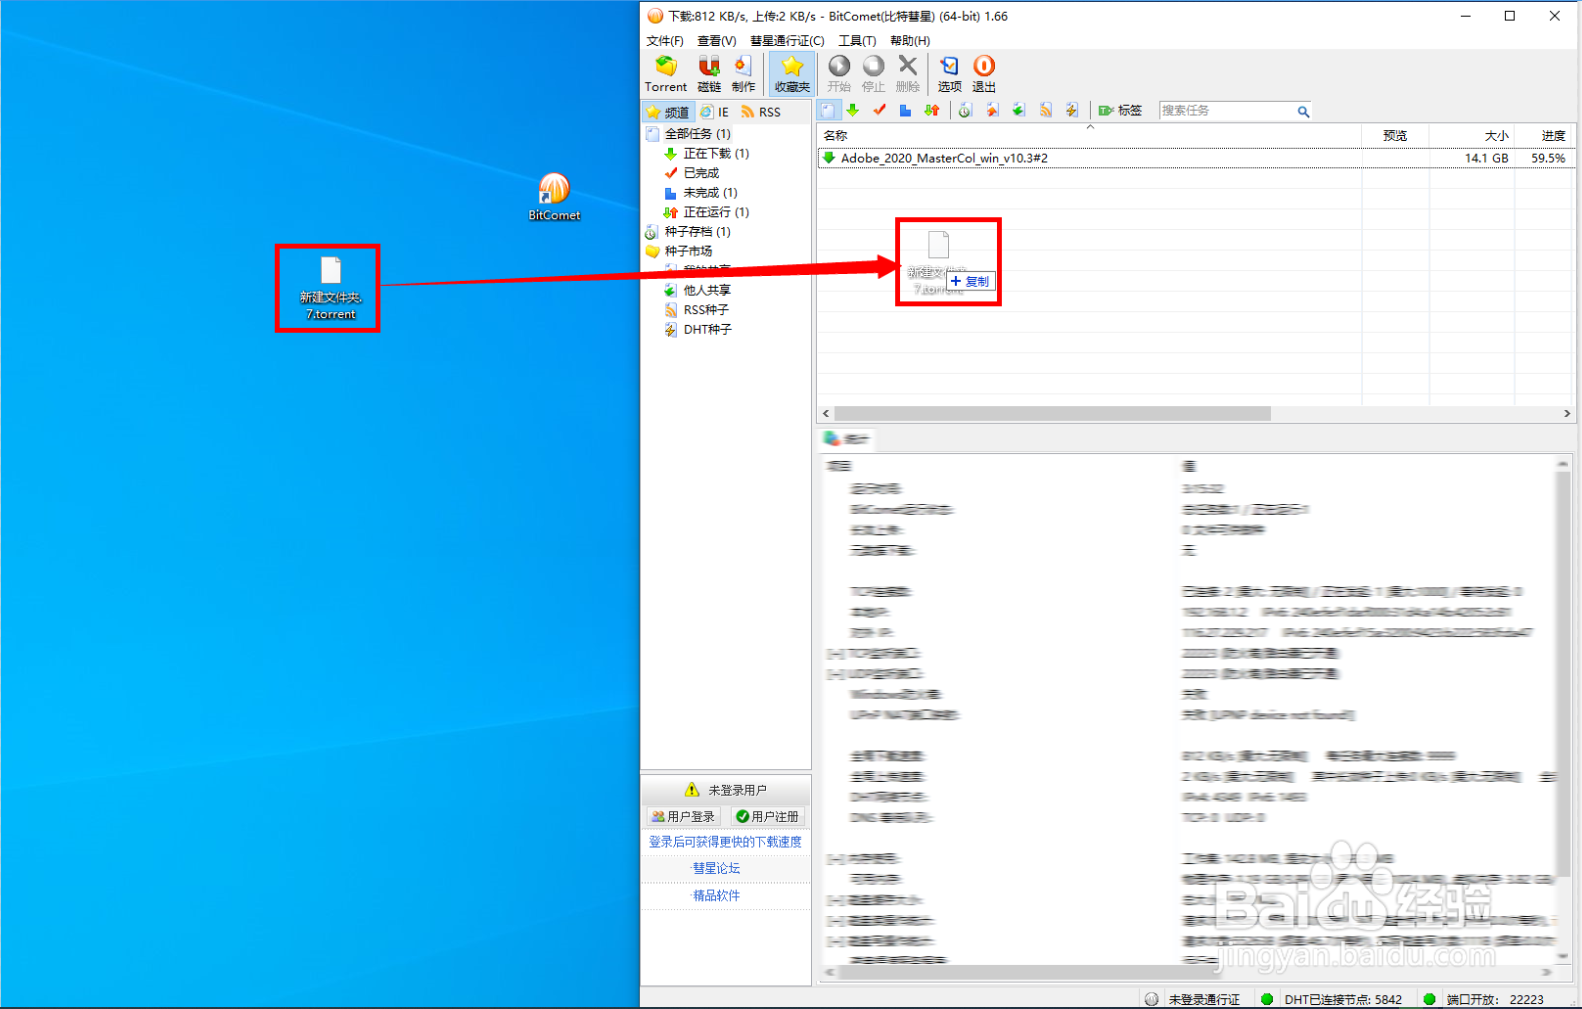Open 精品软件 link
Image resolution: width=1582 pixels, height=1009 pixels.
tap(716, 895)
